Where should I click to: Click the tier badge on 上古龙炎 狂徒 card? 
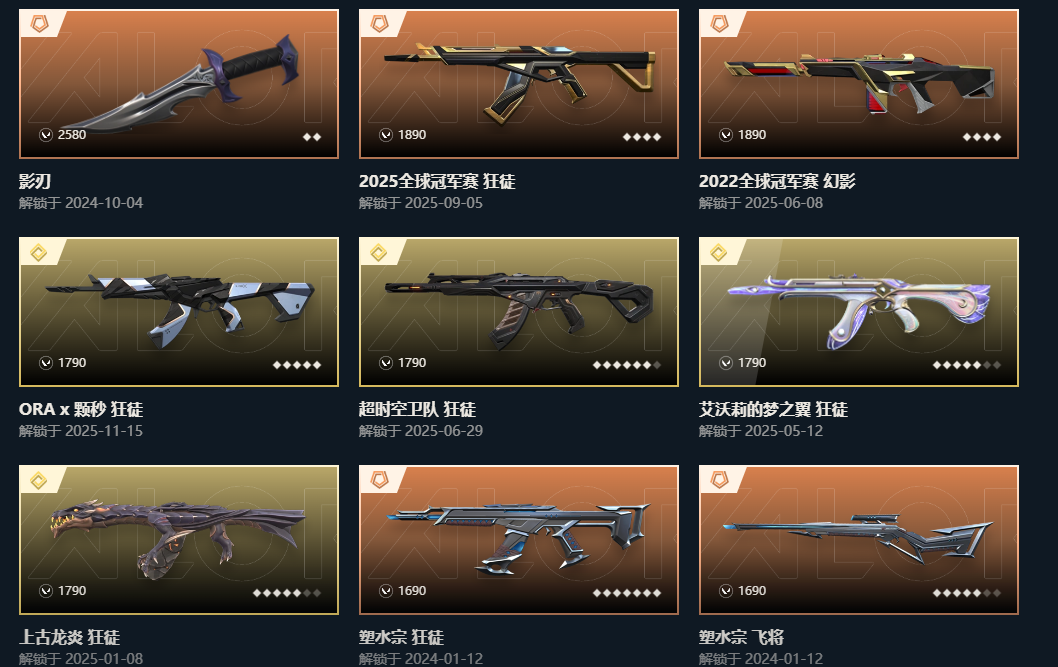click(x=39, y=481)
